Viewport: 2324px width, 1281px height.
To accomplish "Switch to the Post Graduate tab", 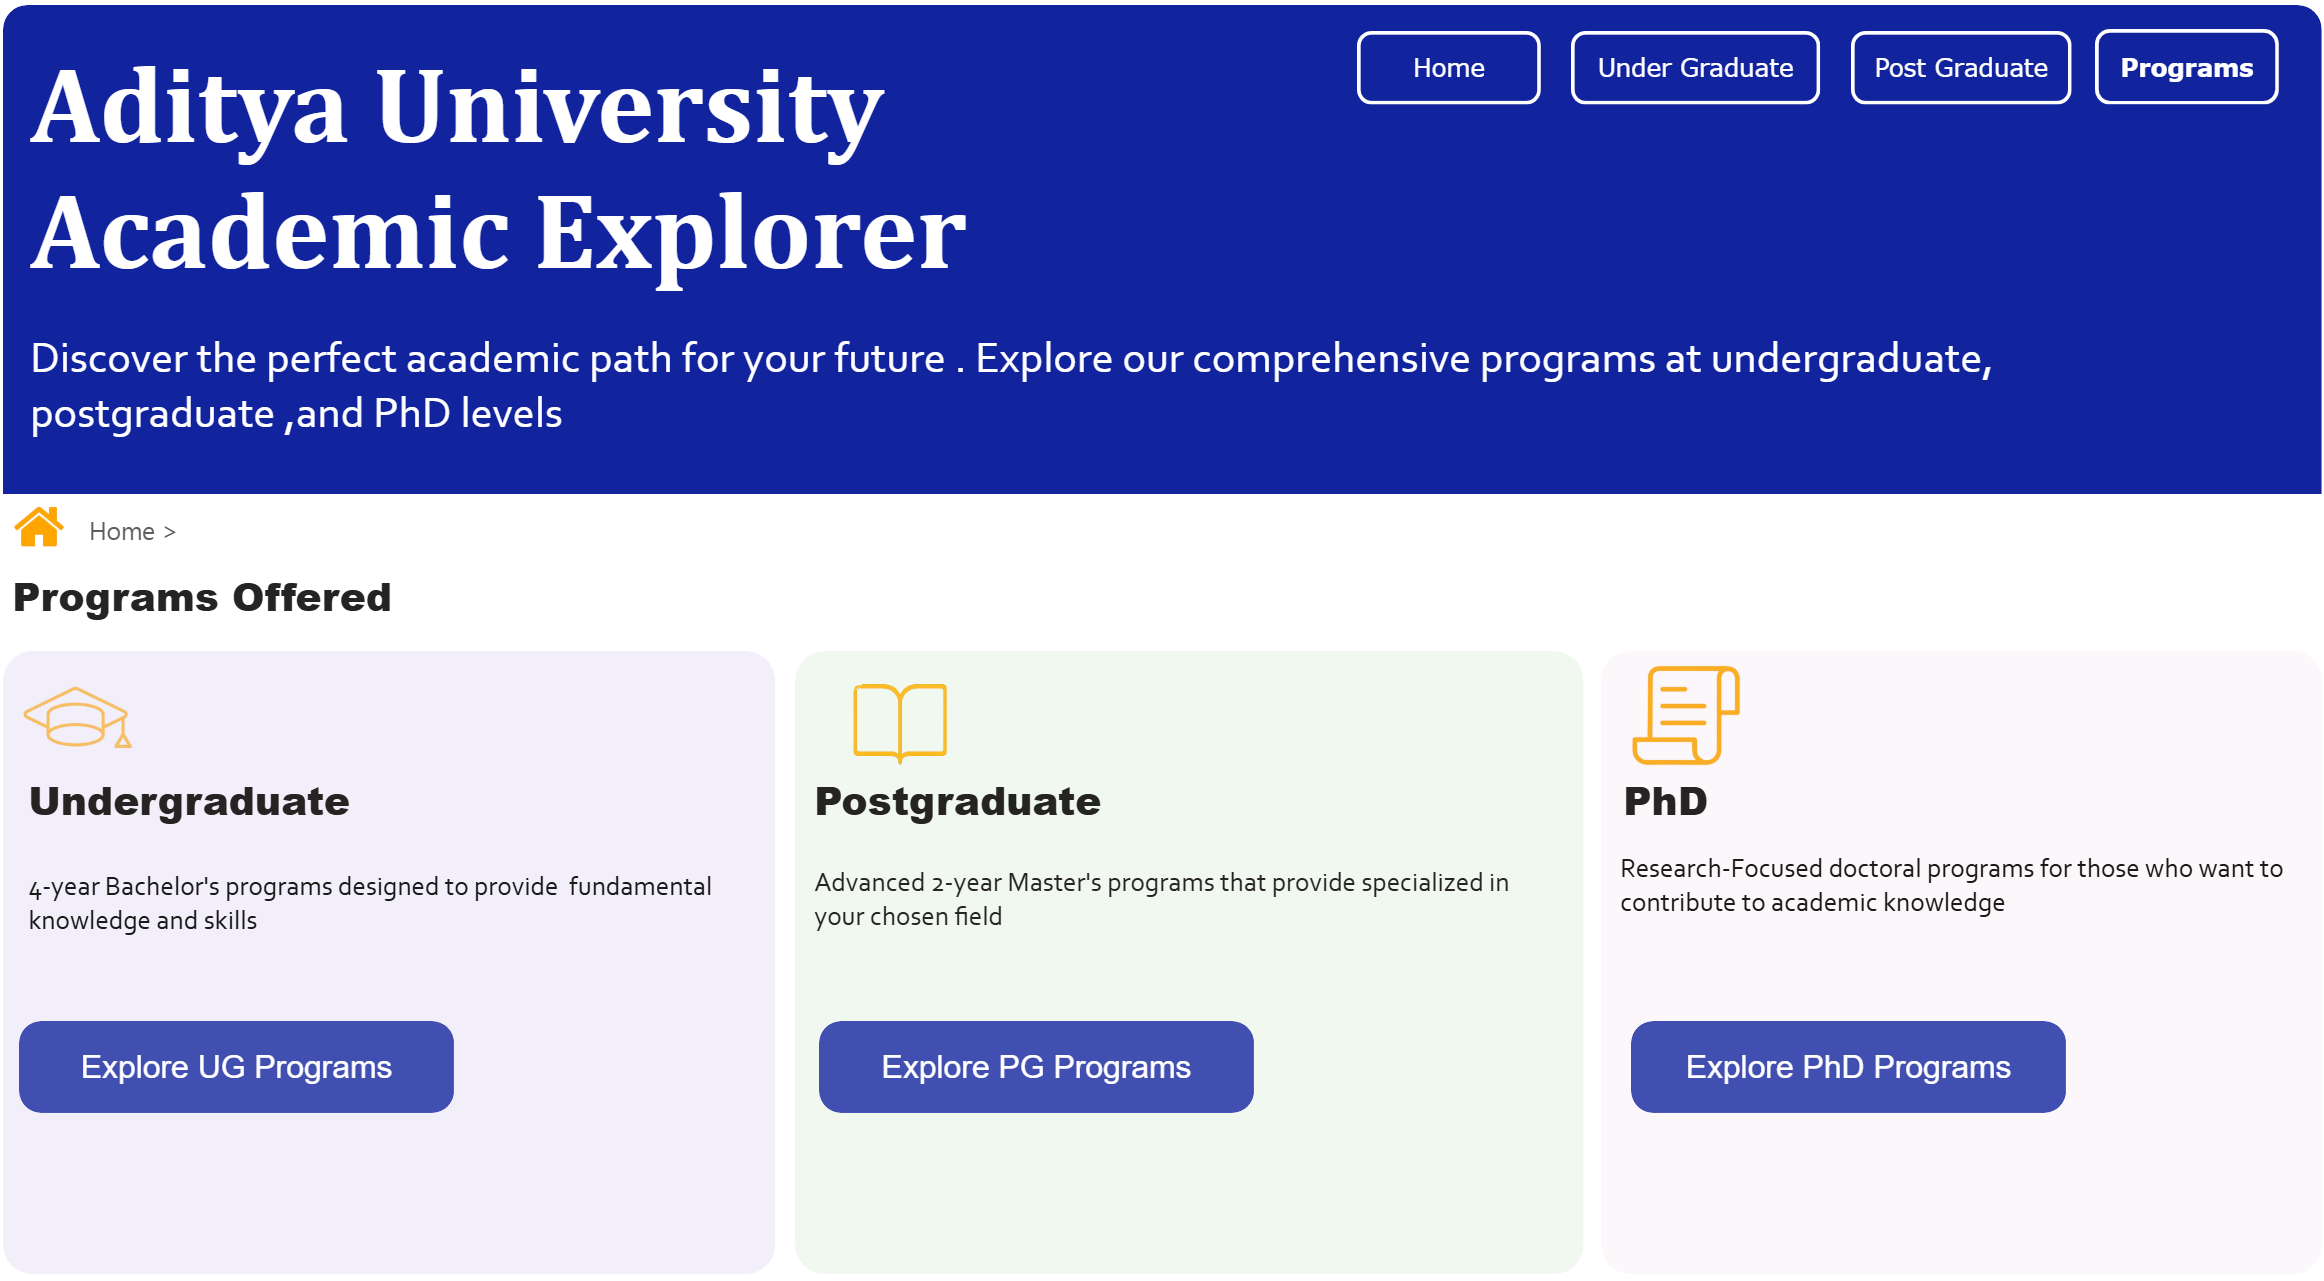I will click(1960, 68).
